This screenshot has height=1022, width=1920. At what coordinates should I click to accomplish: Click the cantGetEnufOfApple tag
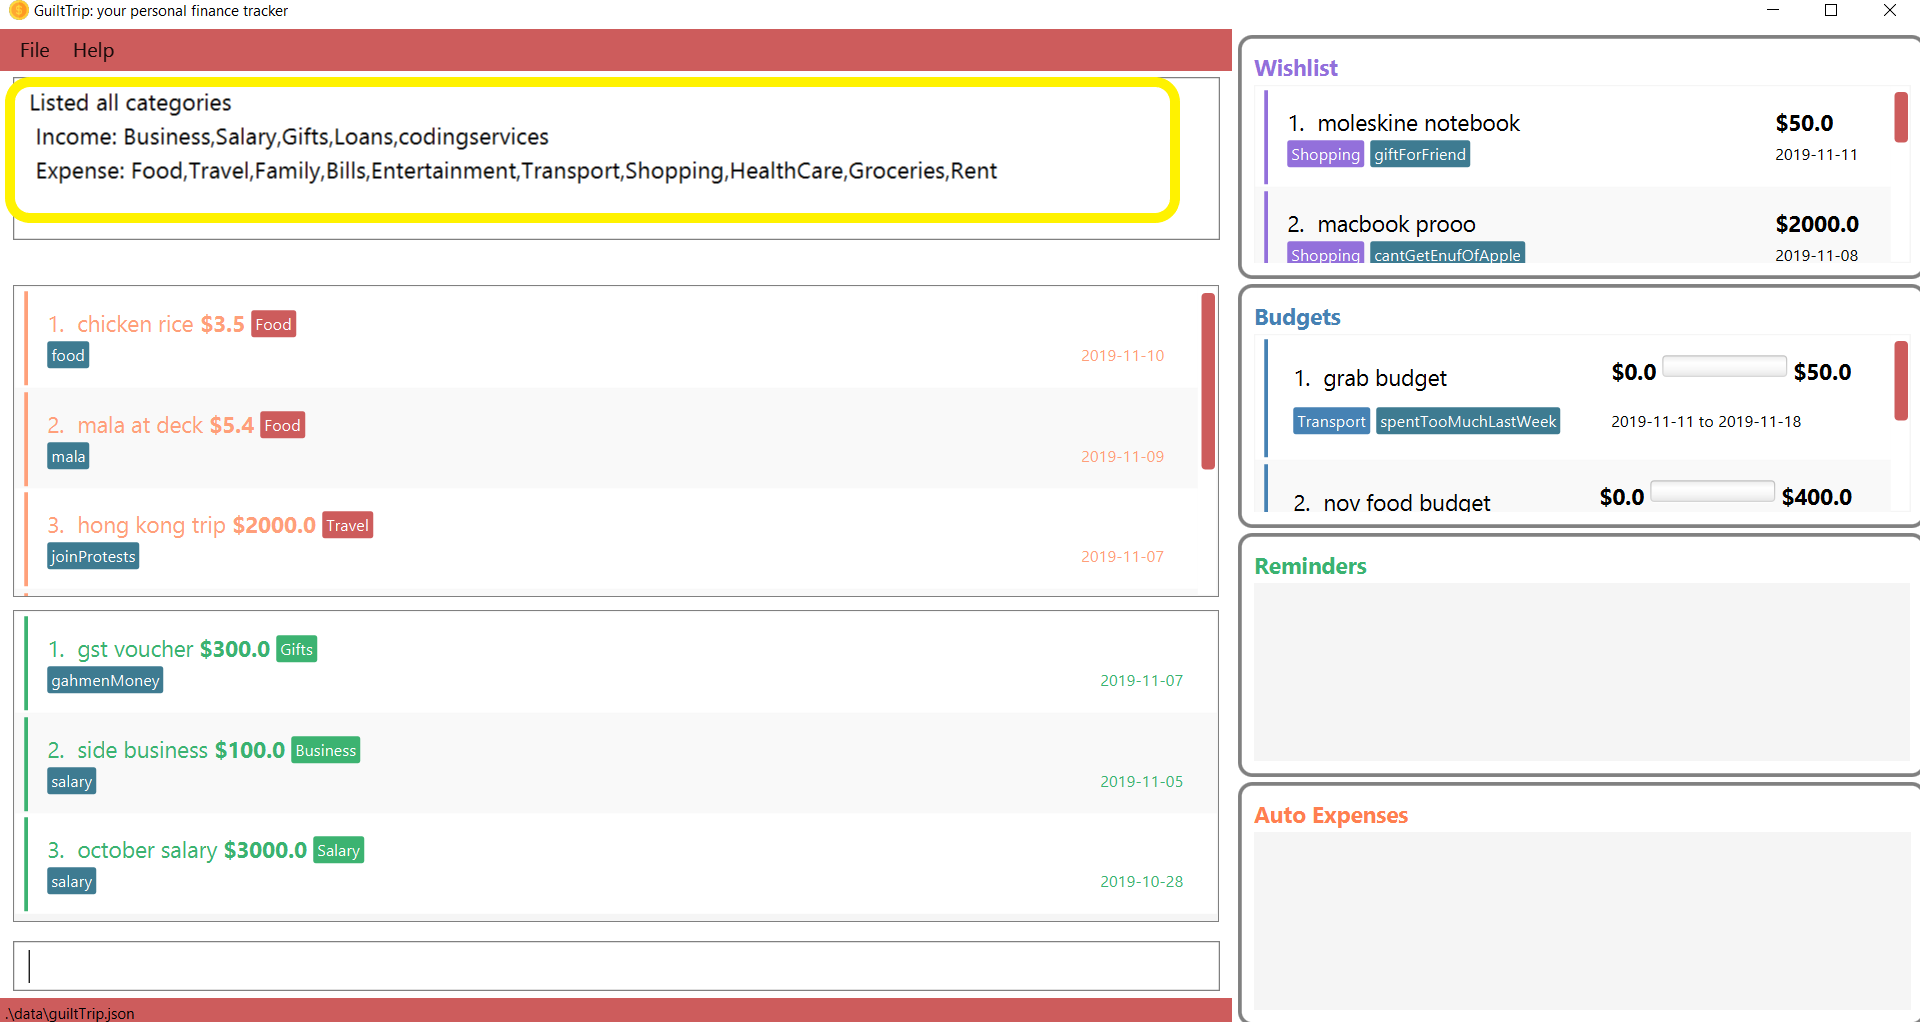(x=1447, y=254)
